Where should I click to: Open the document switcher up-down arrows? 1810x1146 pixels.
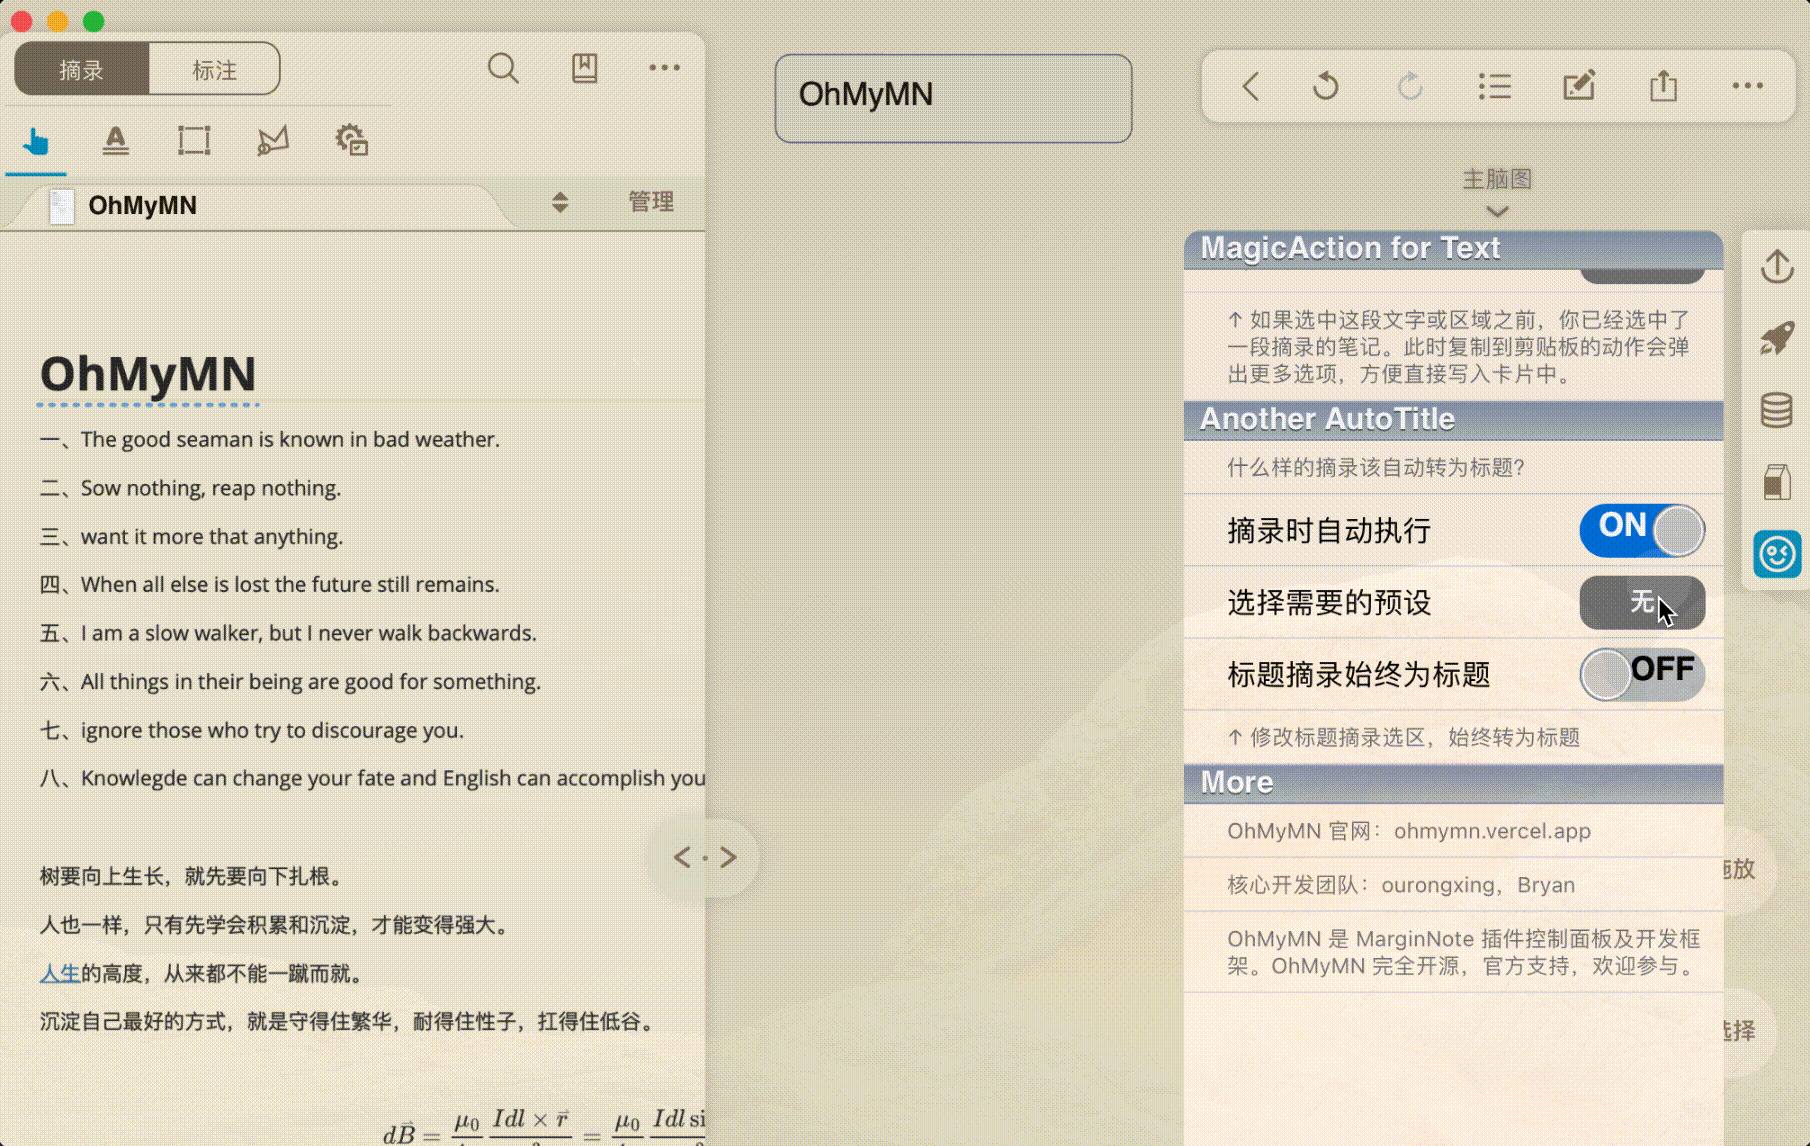(x=560, y=203)
